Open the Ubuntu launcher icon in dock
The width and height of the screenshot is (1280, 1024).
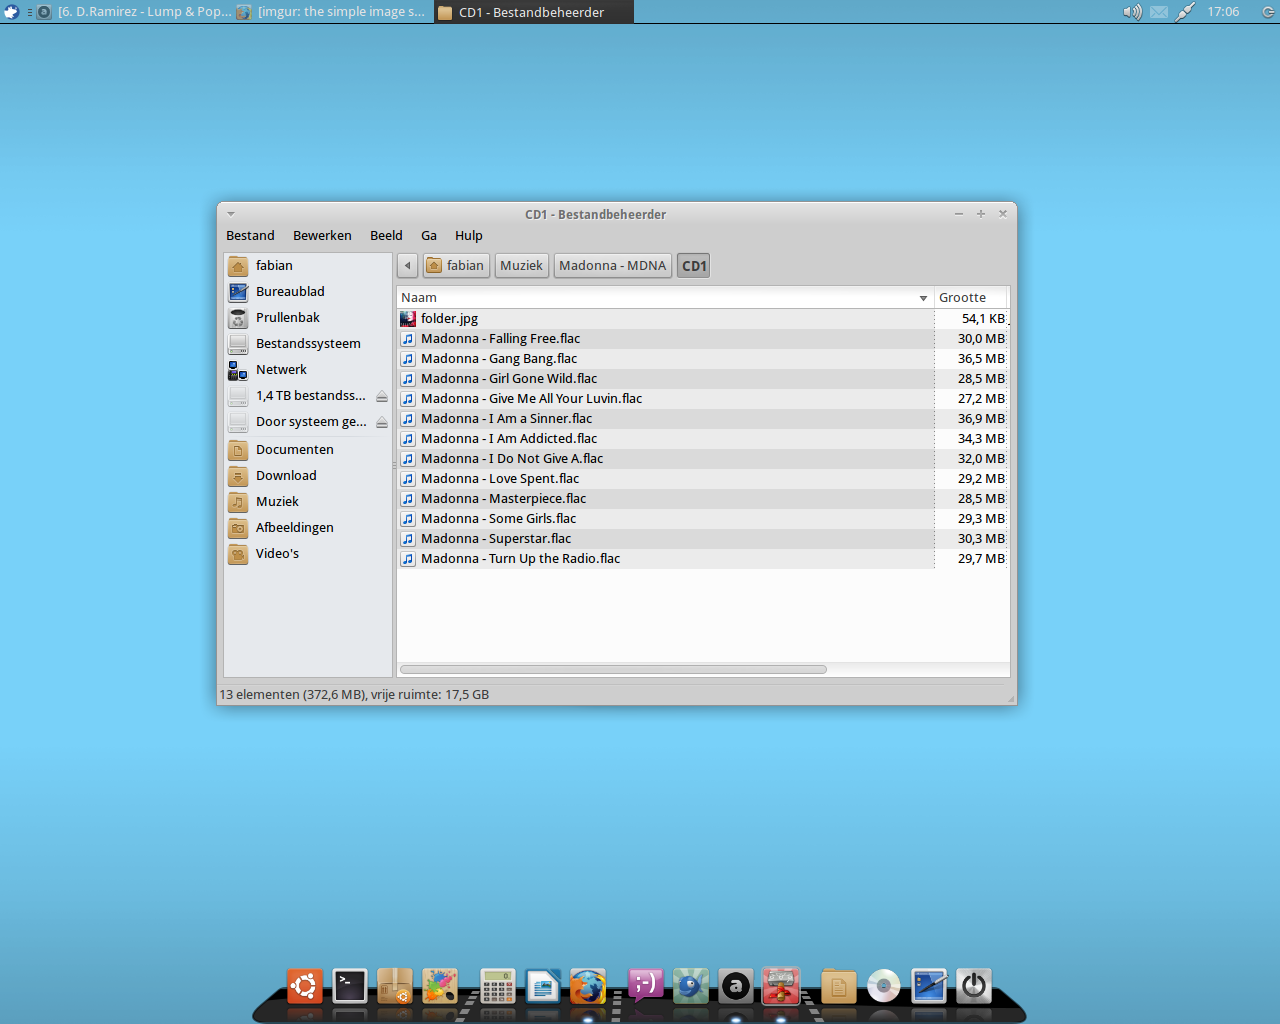coord(305,987)
